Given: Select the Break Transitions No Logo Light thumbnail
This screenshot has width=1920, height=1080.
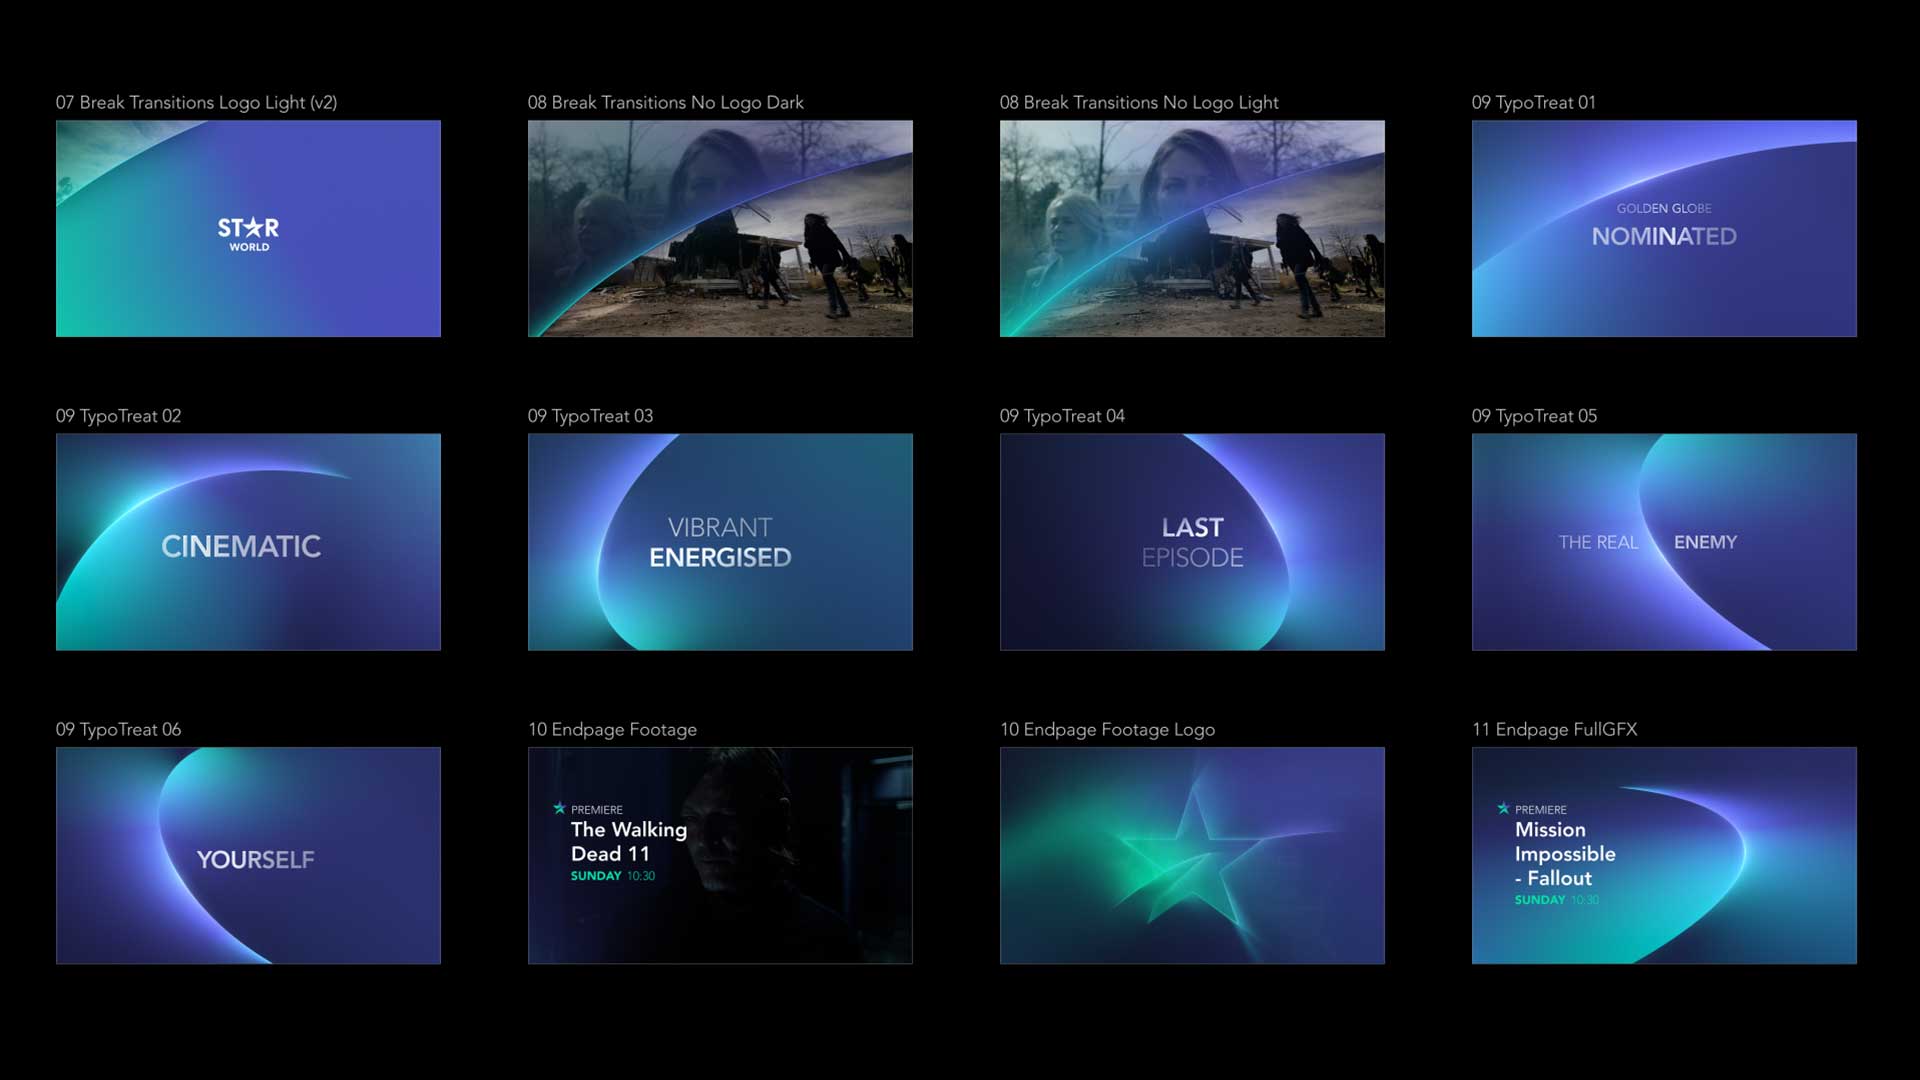Looking at the screenshot, I should click(x=1192, y=228).
